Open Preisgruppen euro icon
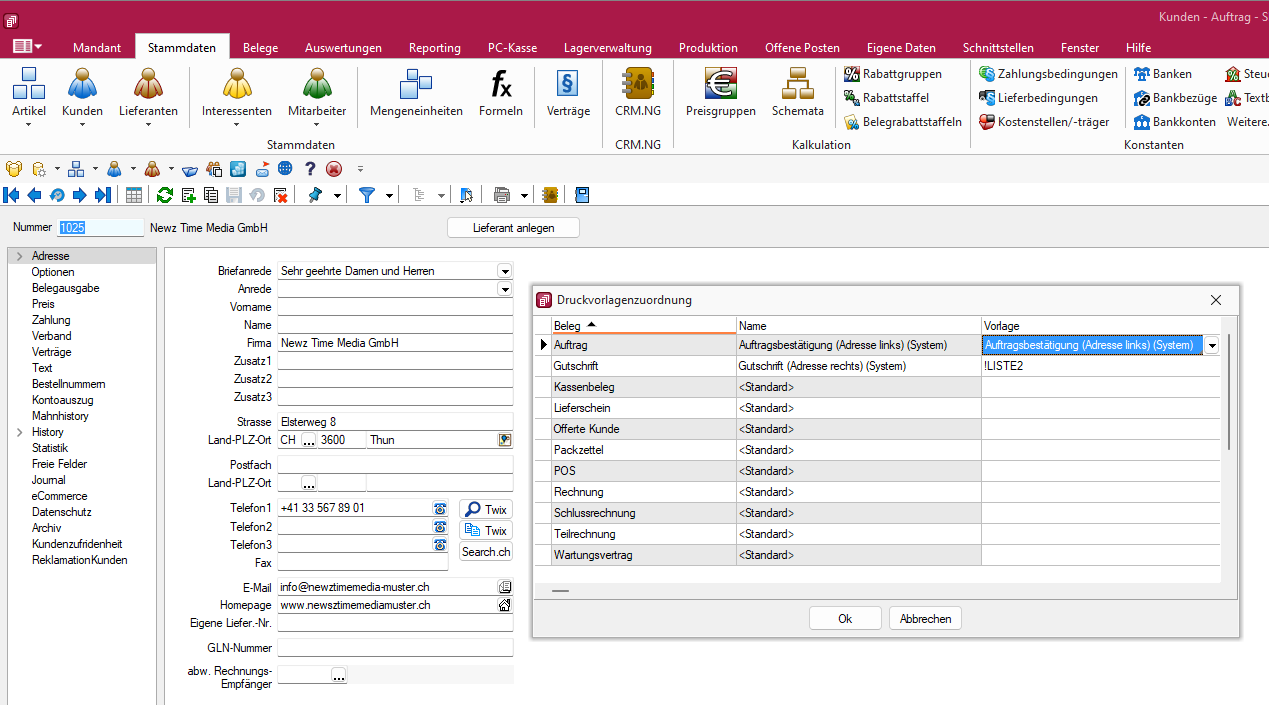Viewport: 1269px width, 705px height. 720,95
